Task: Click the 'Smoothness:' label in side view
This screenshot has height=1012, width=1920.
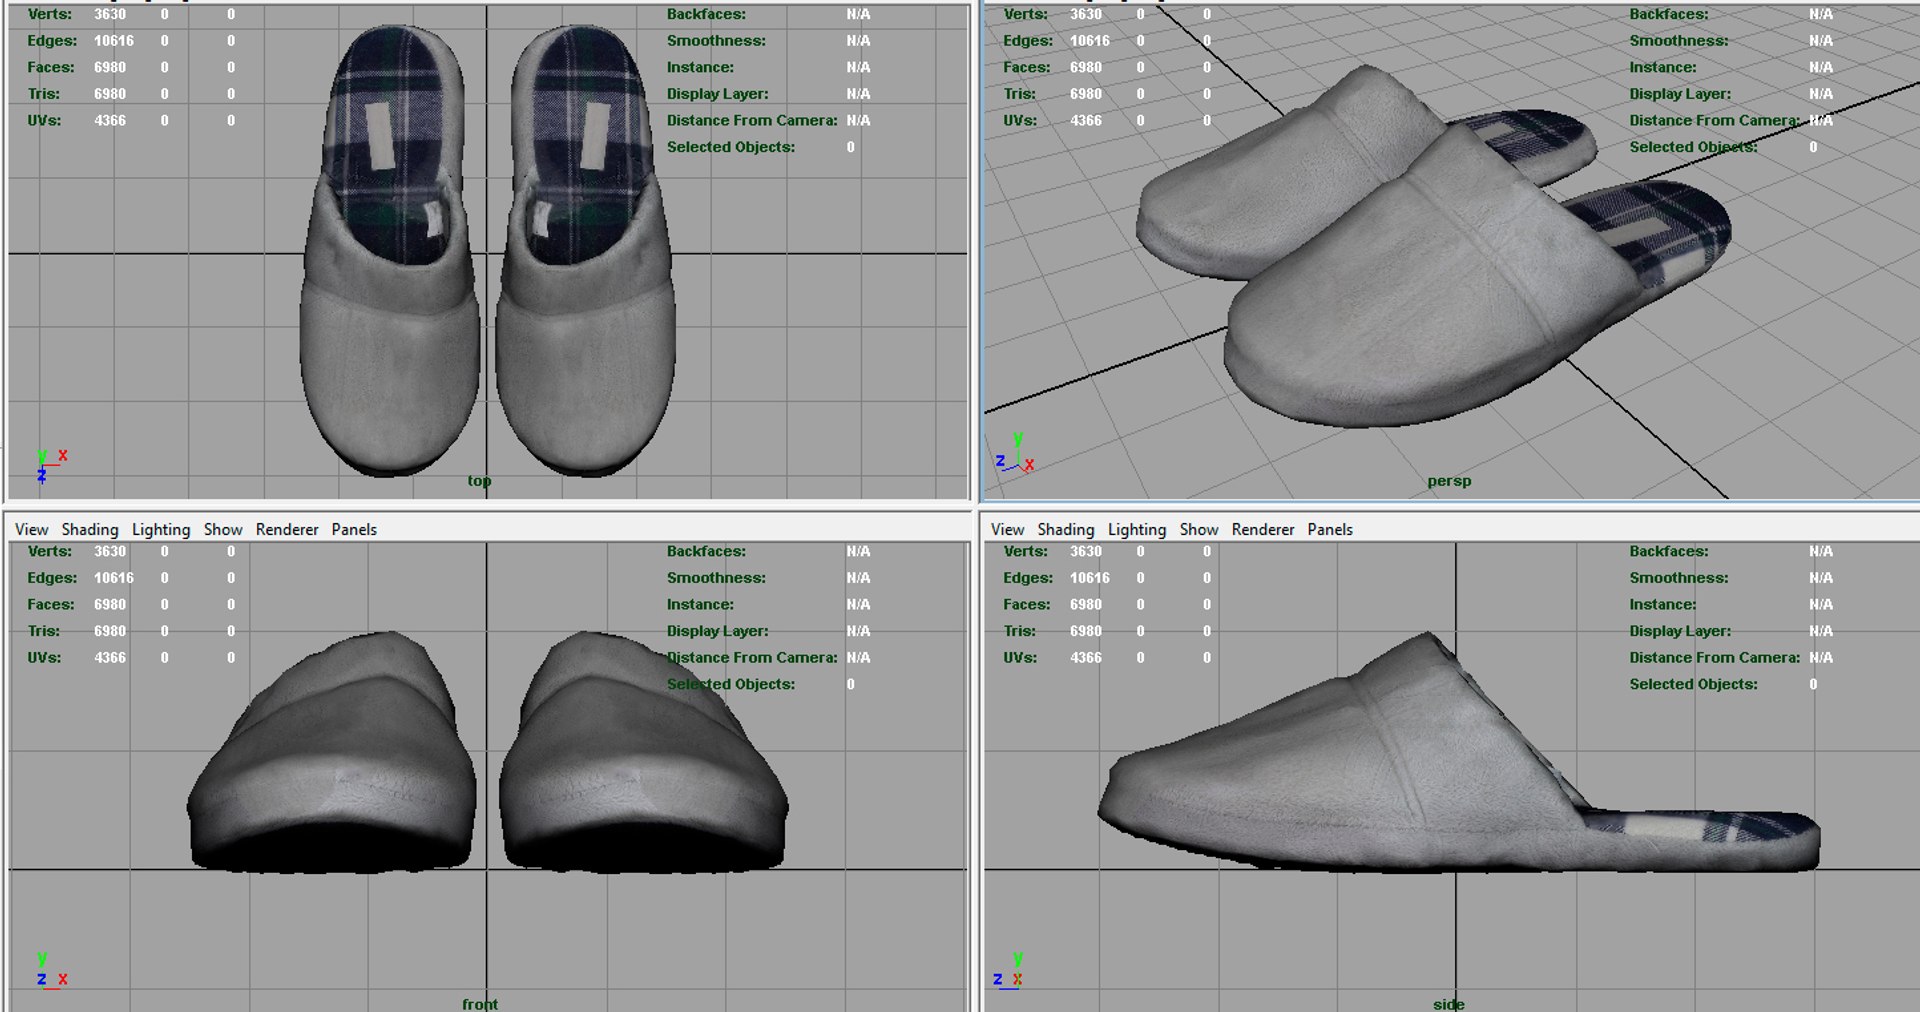Action: pyautogui.click(x=1679, y=578)
